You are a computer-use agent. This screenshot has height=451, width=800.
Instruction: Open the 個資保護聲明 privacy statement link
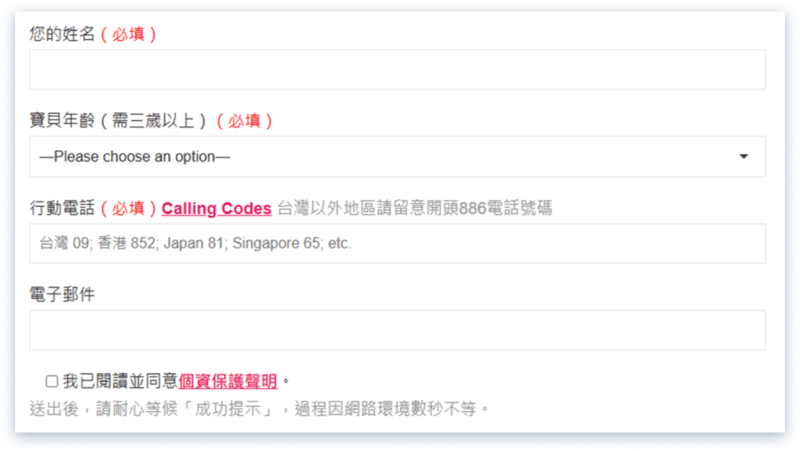[x=229, y=381]
